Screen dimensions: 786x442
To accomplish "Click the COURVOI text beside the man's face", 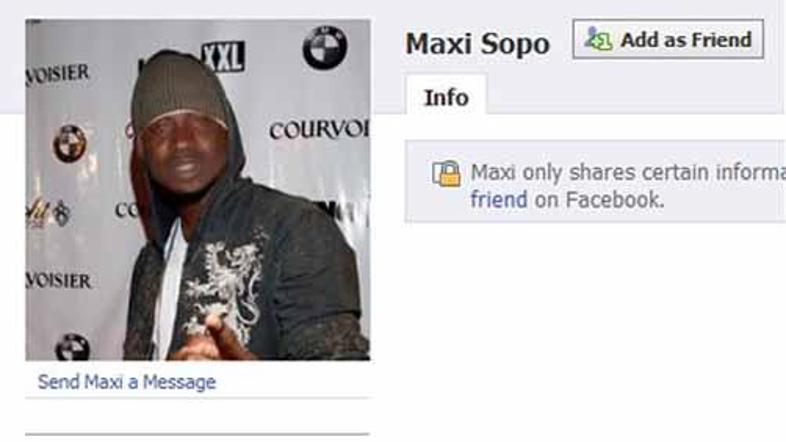I will coord(319,130).
